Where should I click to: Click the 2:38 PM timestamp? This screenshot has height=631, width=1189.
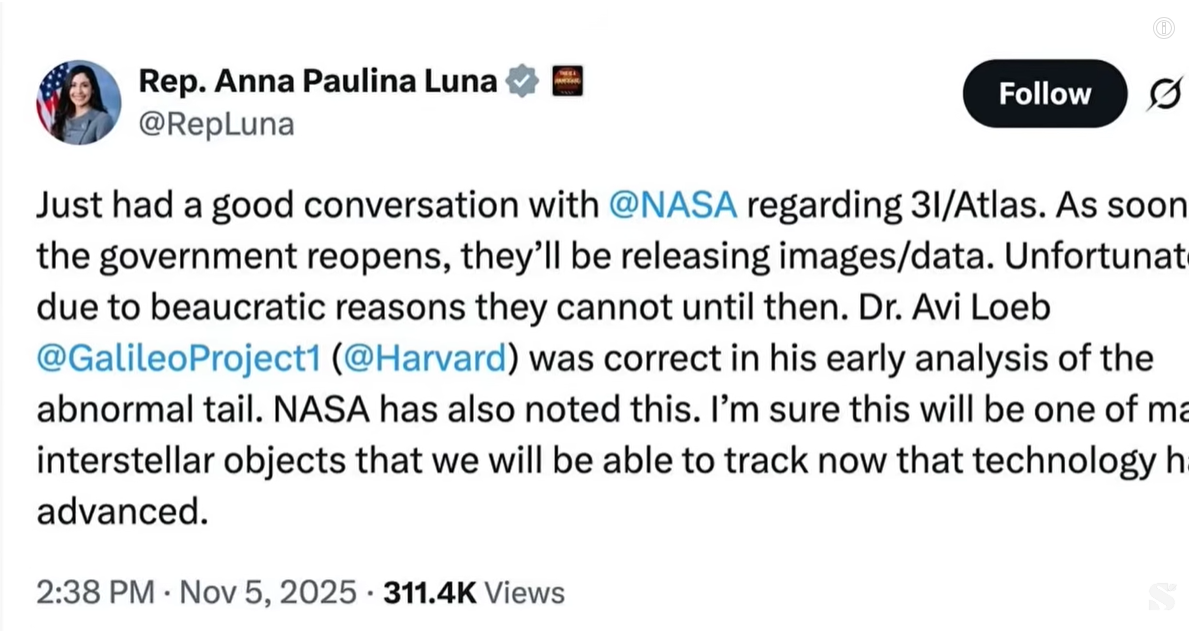point(95,592)
